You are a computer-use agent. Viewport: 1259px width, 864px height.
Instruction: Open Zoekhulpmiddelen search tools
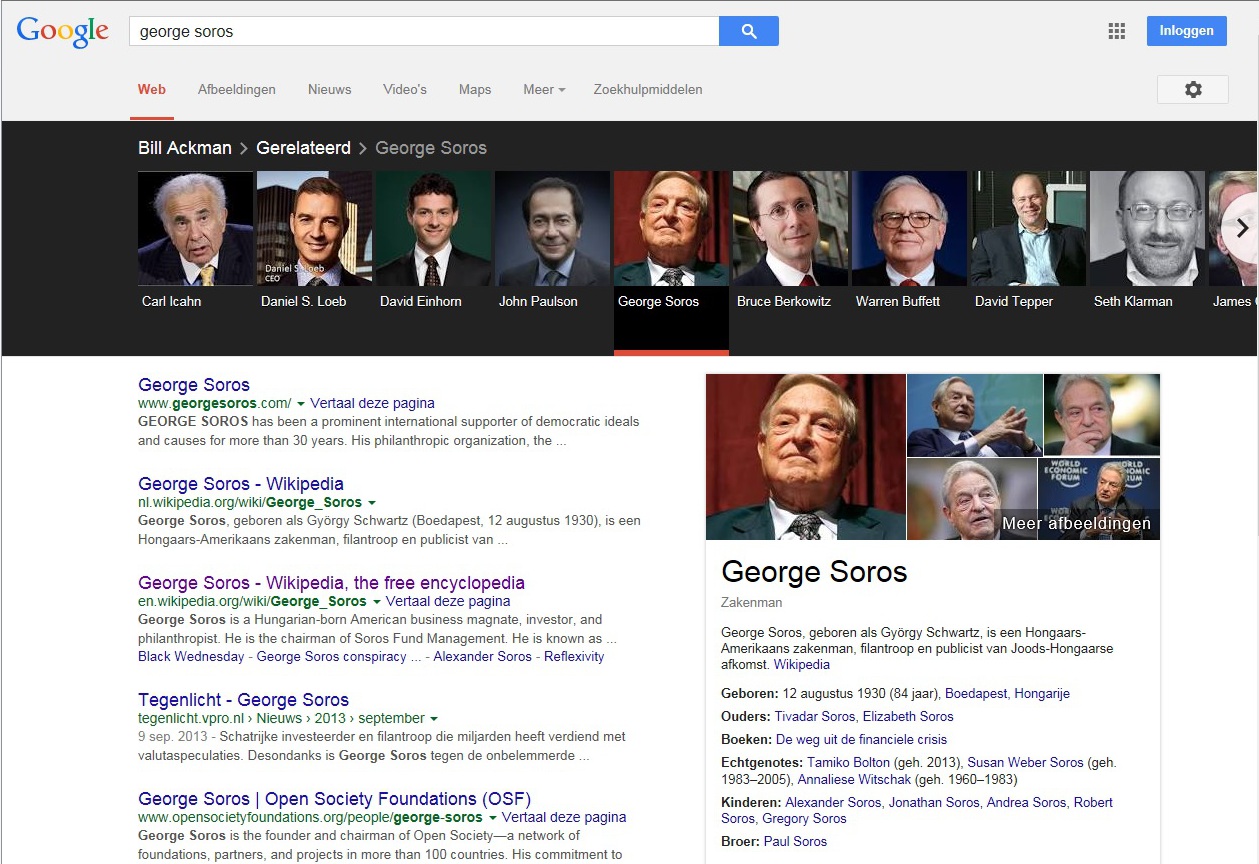click(x=648, y=89)
